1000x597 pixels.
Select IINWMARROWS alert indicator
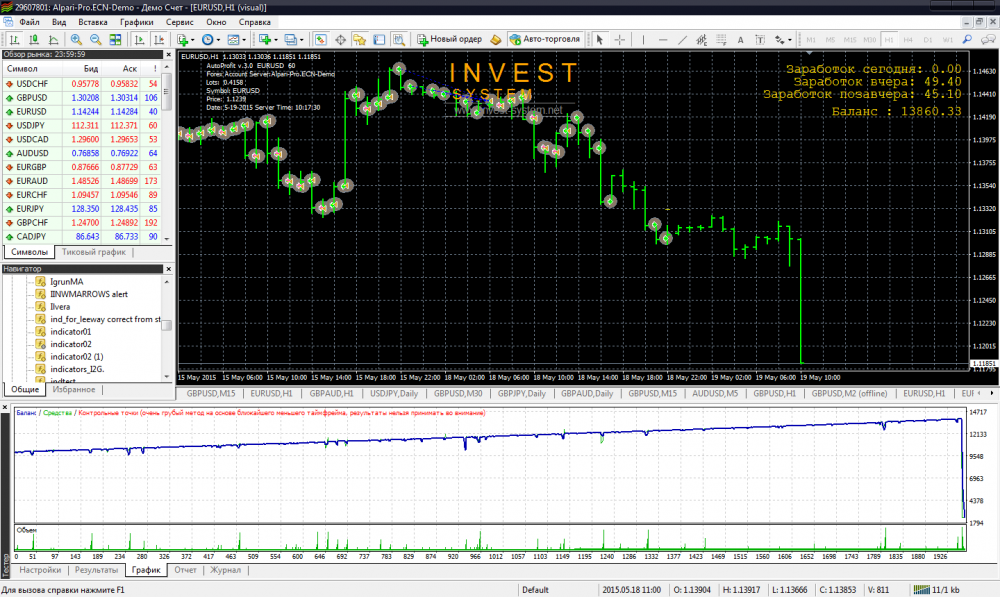89,294
